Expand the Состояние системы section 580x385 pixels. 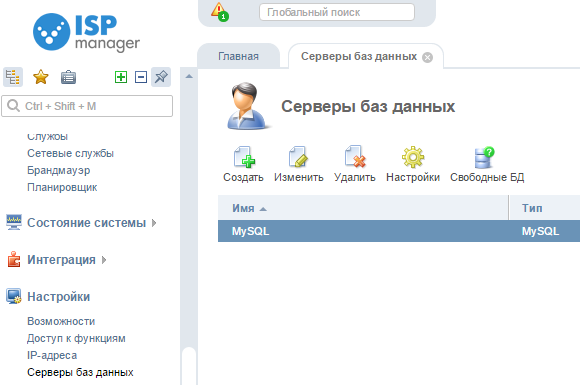click(92, 223)
